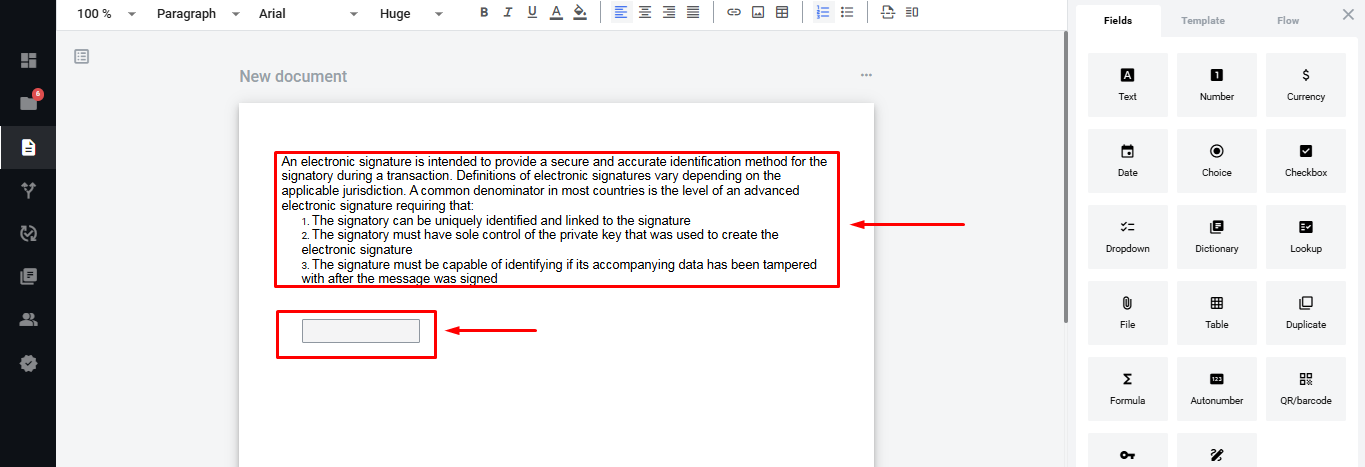This screenshot has height=467, width=1365.
Task: Switch to the Template tab
Action: [x=1202, y=21]
